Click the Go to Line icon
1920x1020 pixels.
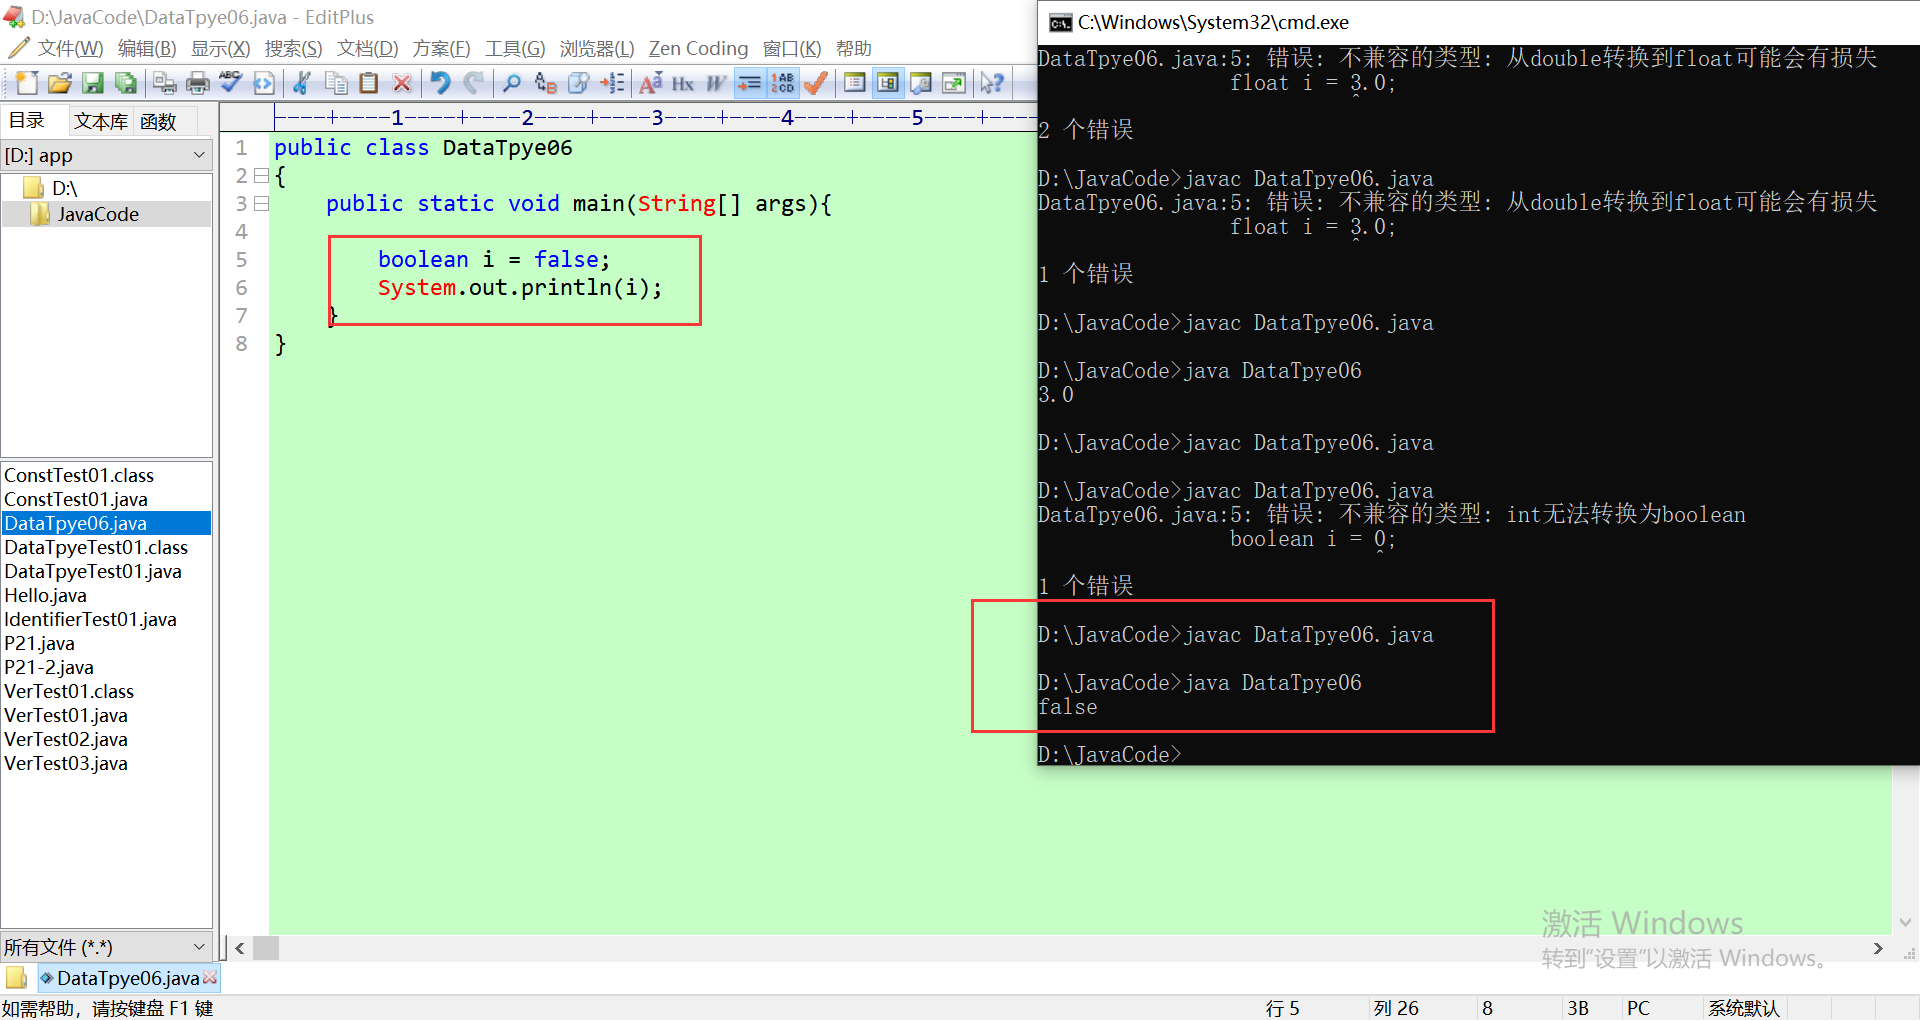(x=612, y=83)
